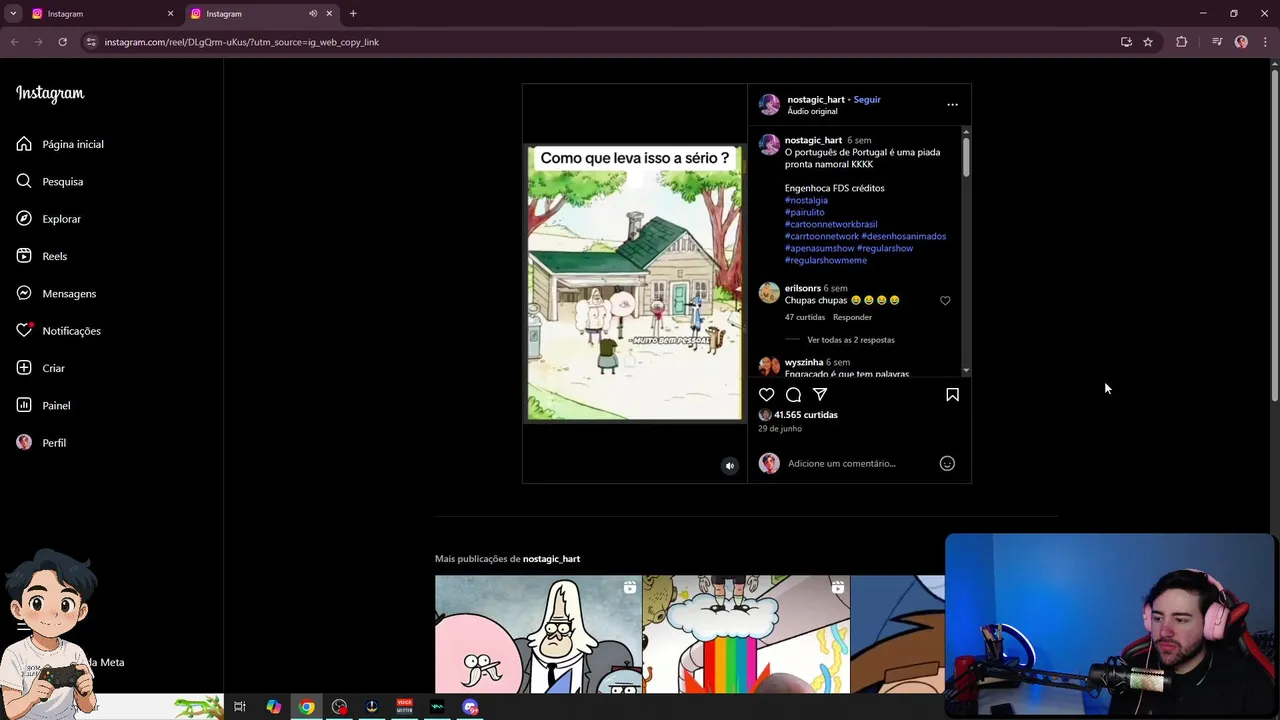The height and width of the screenshot is (720, 1280).
Task: Open the #pairulito hashtag
Action: click(805, 212)
